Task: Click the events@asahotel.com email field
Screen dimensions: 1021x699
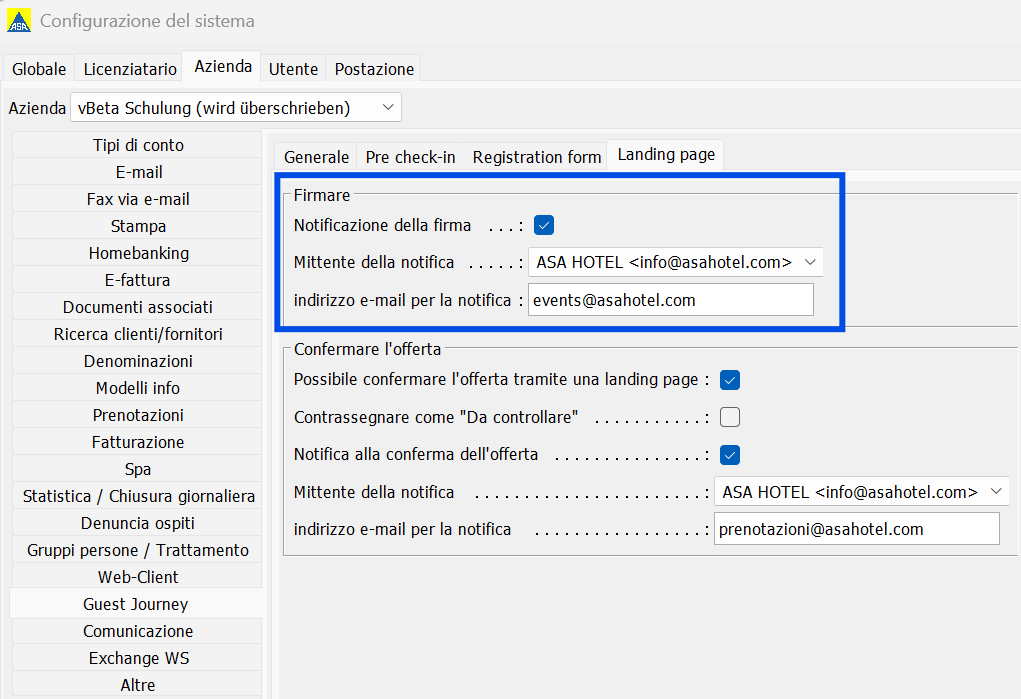Action: [670, 300]
